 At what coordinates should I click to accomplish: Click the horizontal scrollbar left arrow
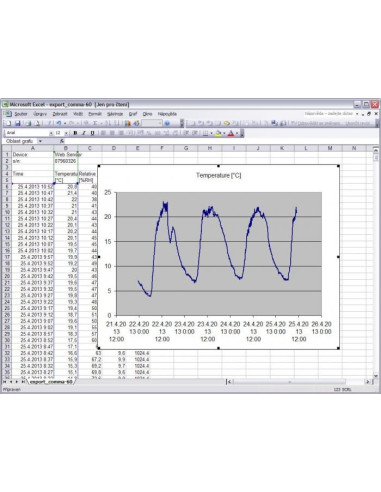pyautogui.click(x=229, y=382)
